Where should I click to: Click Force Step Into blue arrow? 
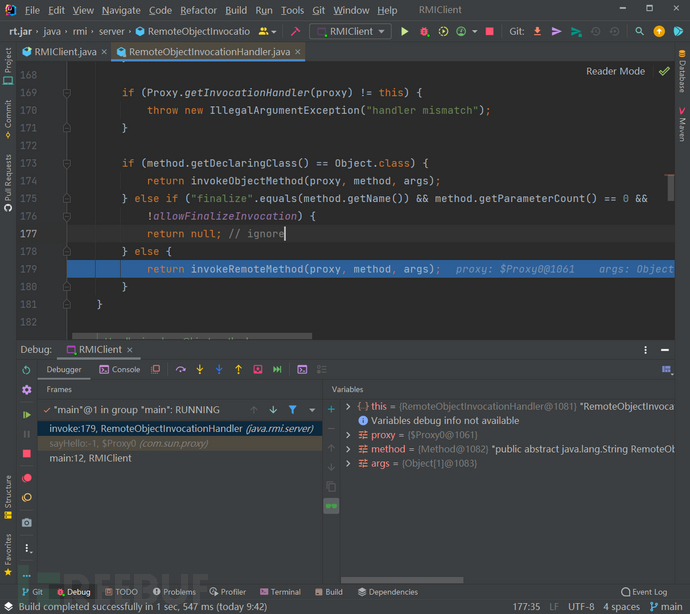219,369
